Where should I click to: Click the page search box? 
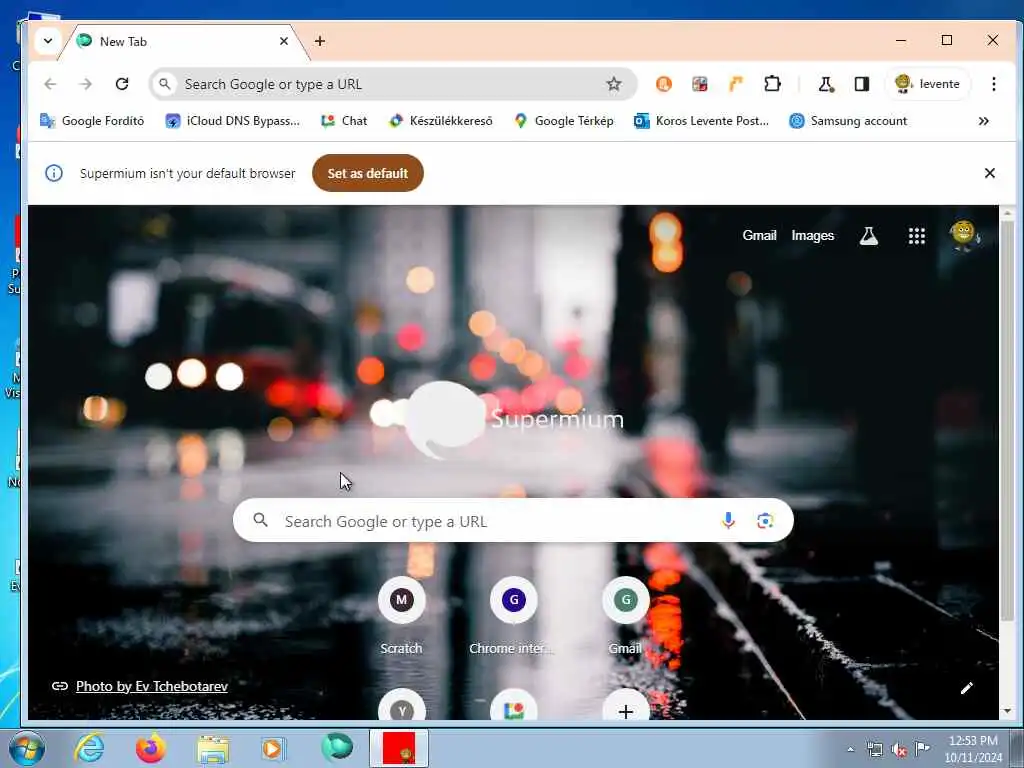click(x=513, y=520)
